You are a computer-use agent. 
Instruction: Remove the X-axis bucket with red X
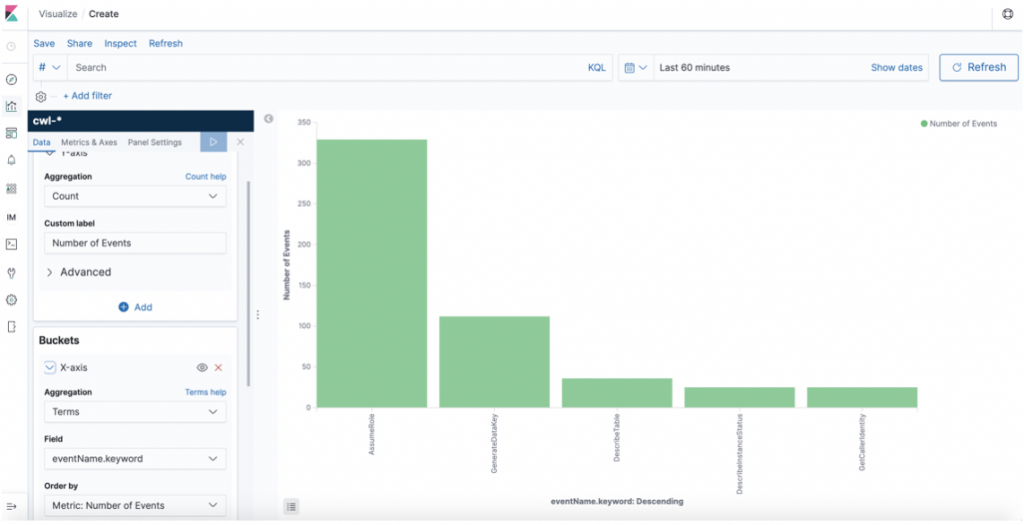coord(218,368)
